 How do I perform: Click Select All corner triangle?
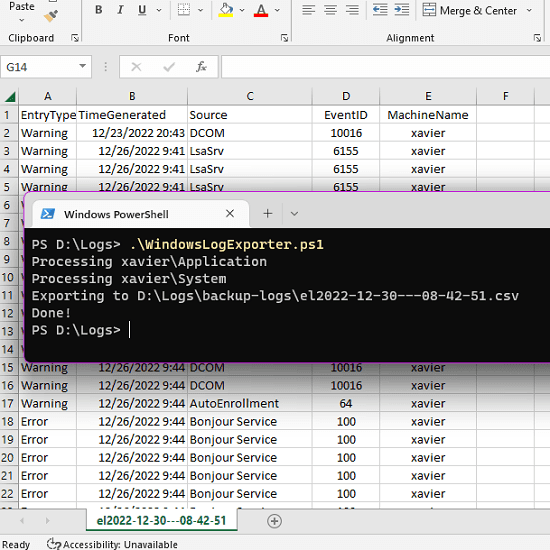pyautogui.click(x=10, y=96)
